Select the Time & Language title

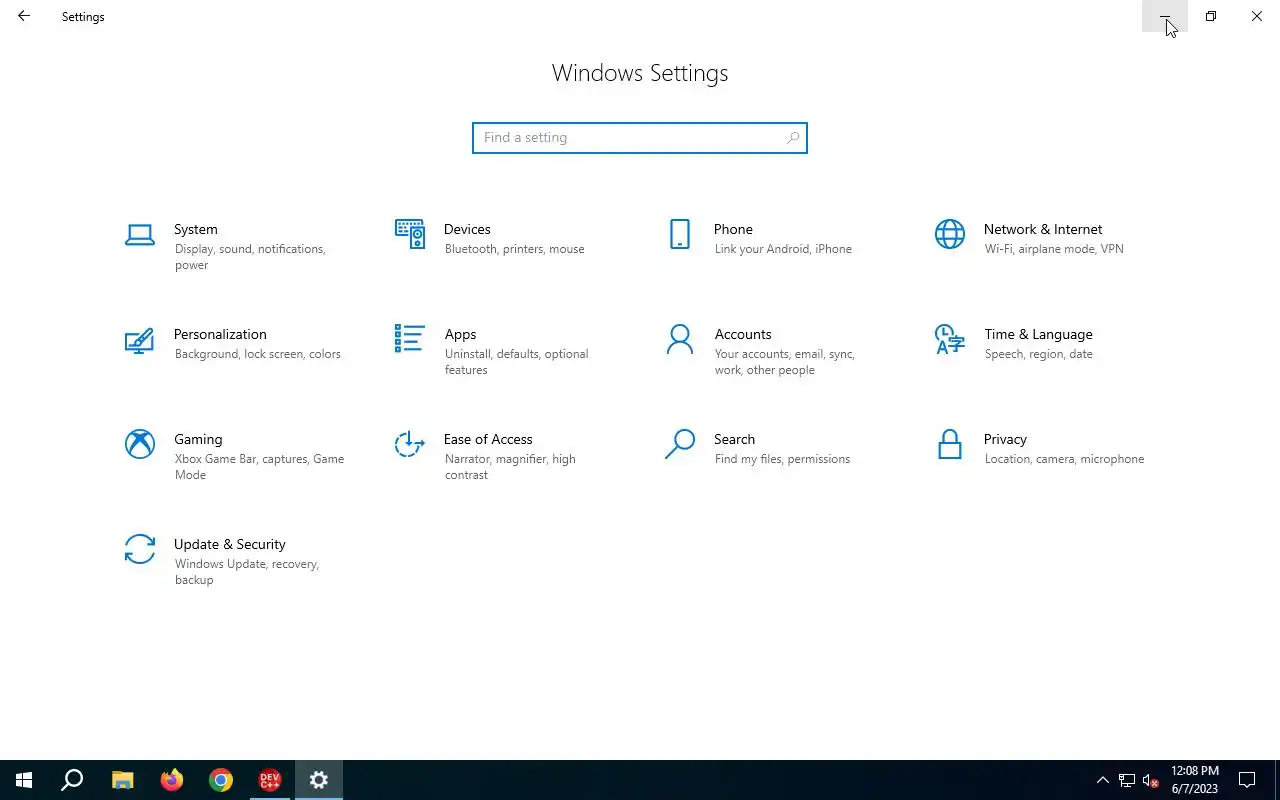coord(1038,334)
